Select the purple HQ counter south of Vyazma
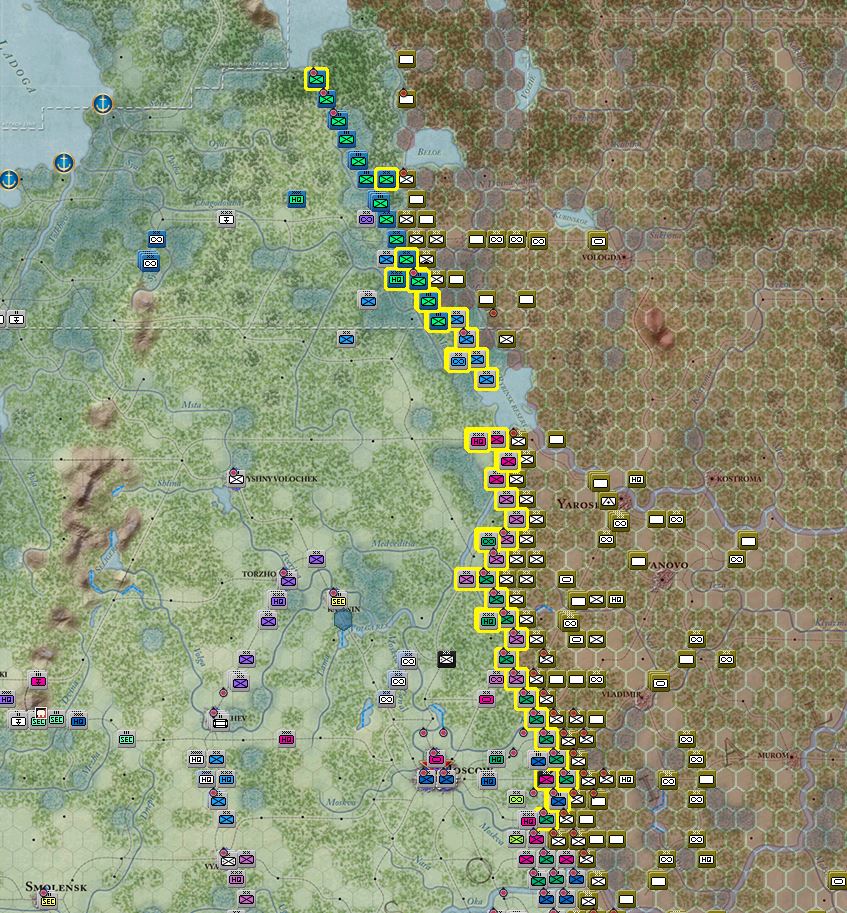Screen dimensions: 847x913 236,879
